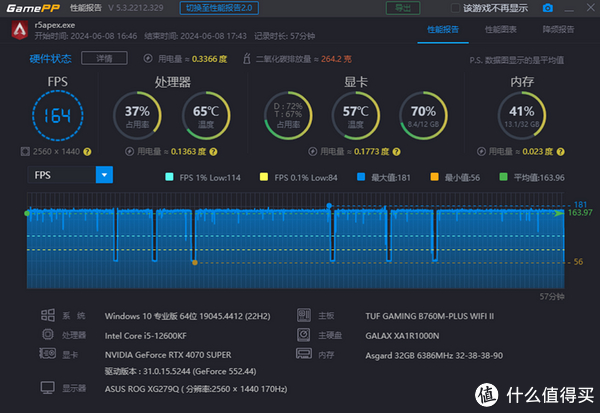The height and width of the screenshot is (413, 600).
Task: Click the power icon beside memory 用电量
Action: click(481, 152)
